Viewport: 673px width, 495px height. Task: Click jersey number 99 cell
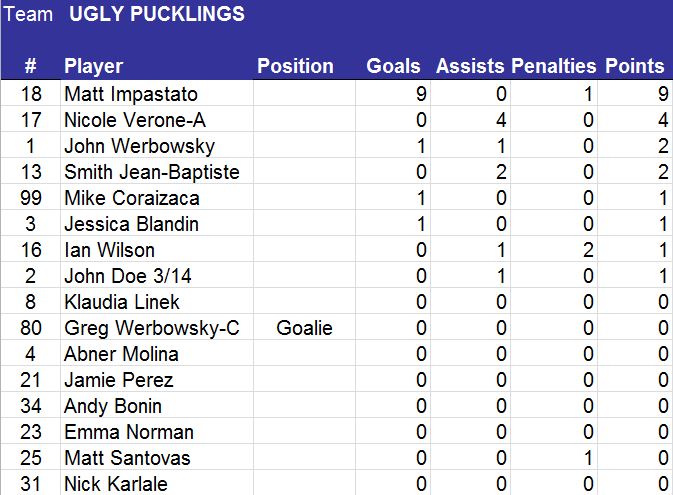pos(30,198)
